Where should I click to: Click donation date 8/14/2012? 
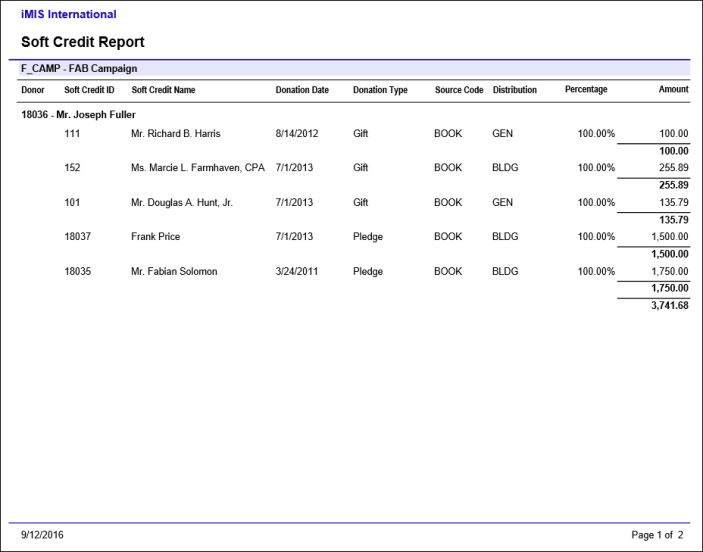(x=297, y=134)
